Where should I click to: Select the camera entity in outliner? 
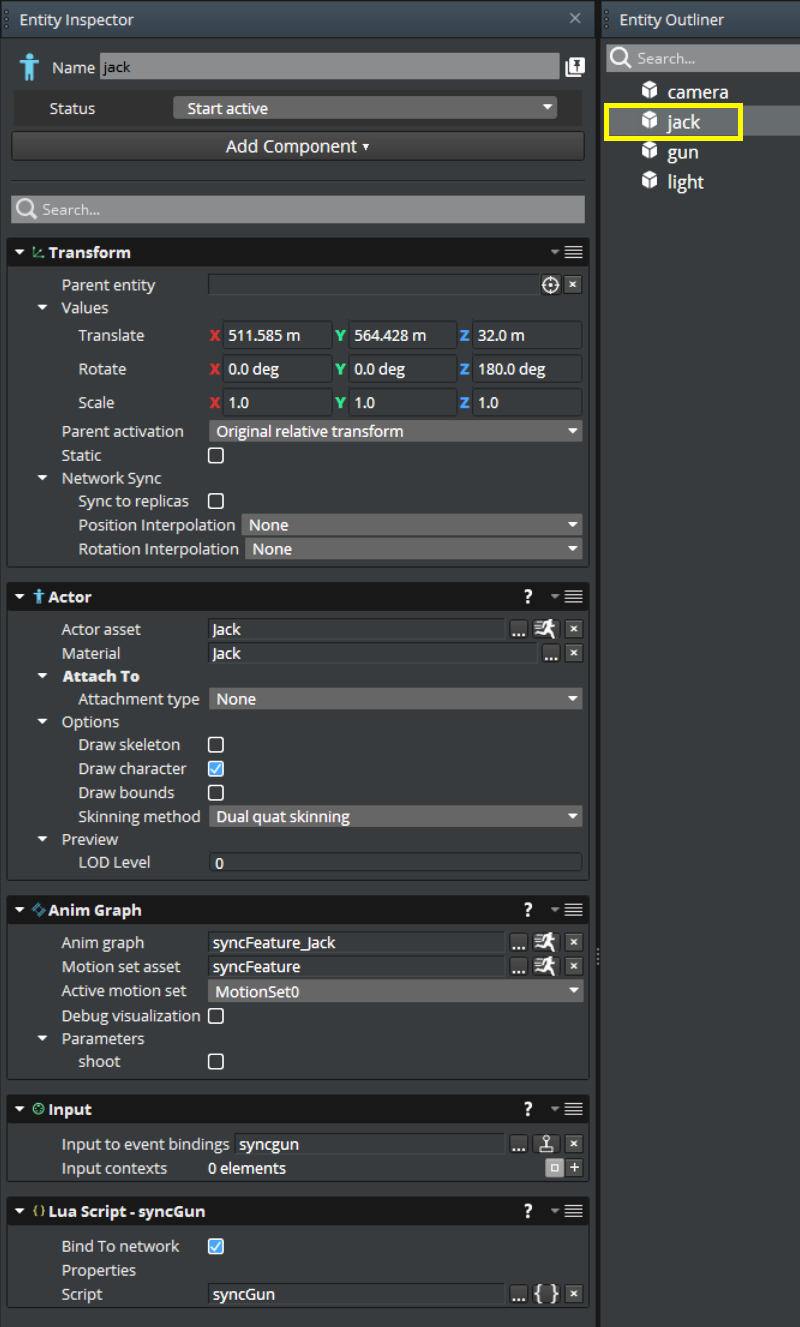coord(696,92)
